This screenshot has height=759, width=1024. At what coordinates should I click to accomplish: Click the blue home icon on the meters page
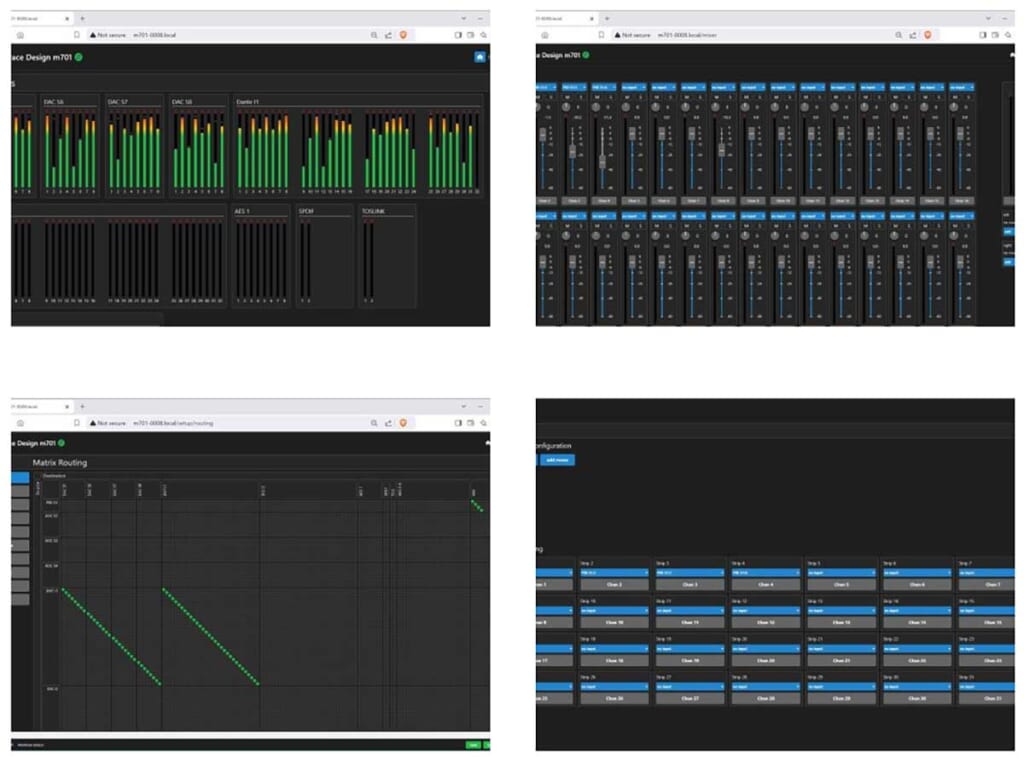click(x=480, y=57)
